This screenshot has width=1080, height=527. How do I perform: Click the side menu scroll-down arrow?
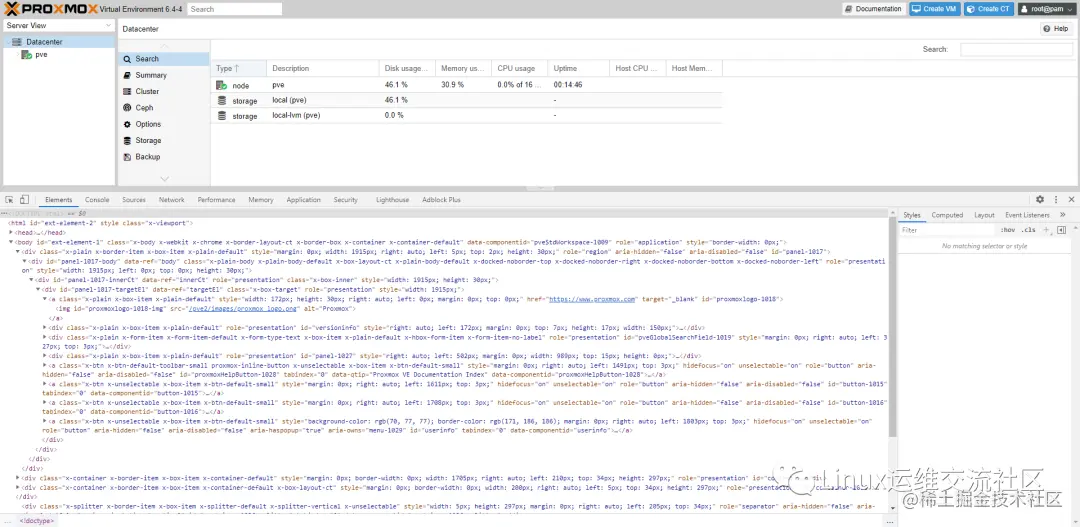[164, 179]
